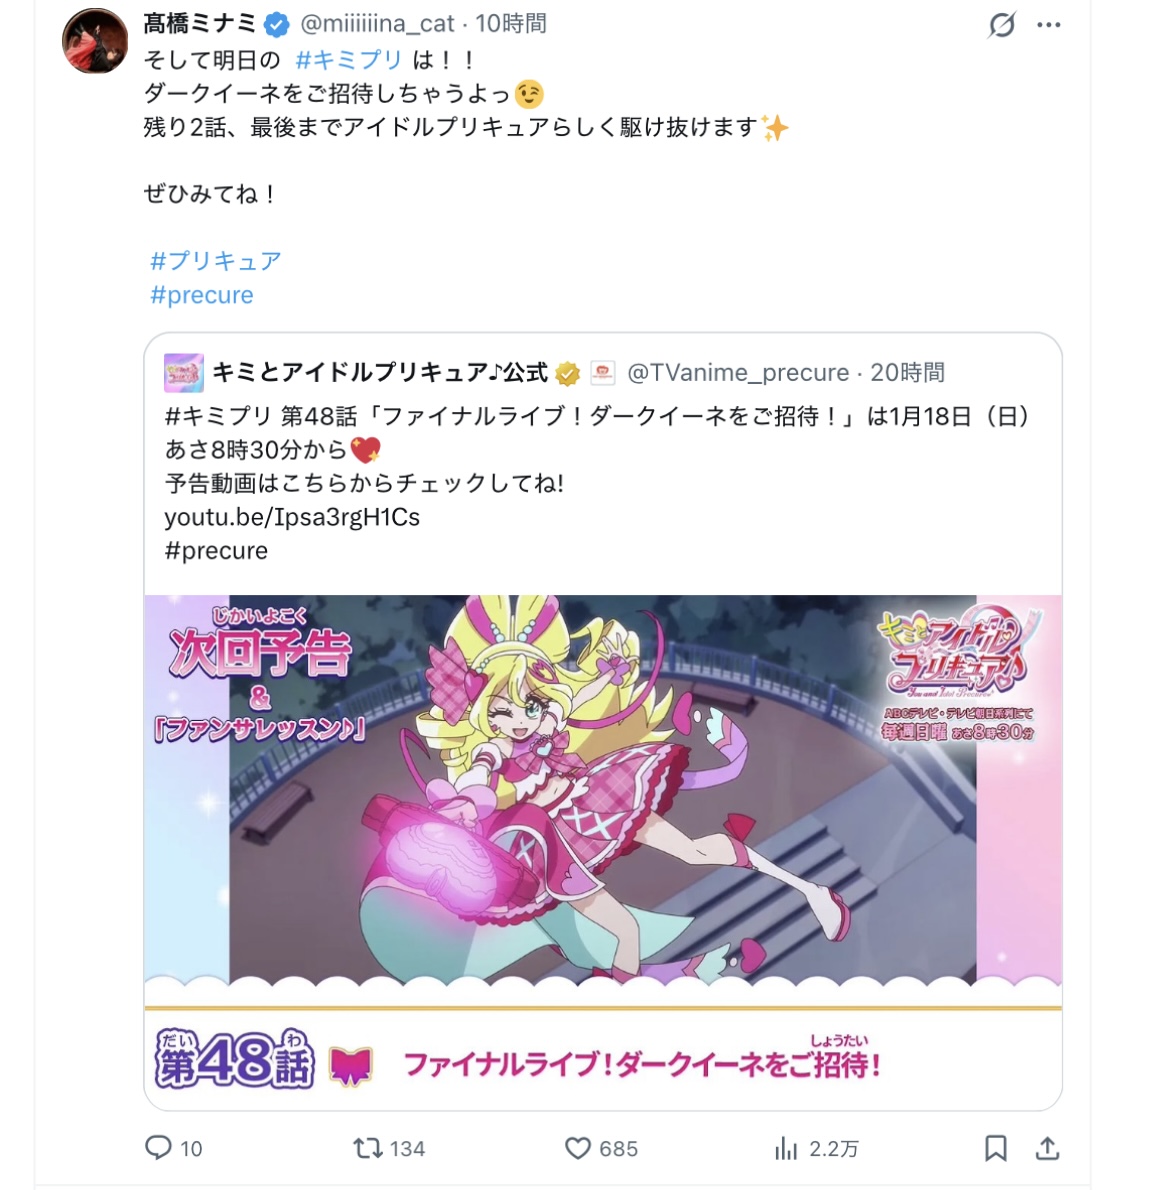Follow the #precure hashtag link under #プリキュア
The height and width of the screenshot is (1190, 1162).
(202, 294)
